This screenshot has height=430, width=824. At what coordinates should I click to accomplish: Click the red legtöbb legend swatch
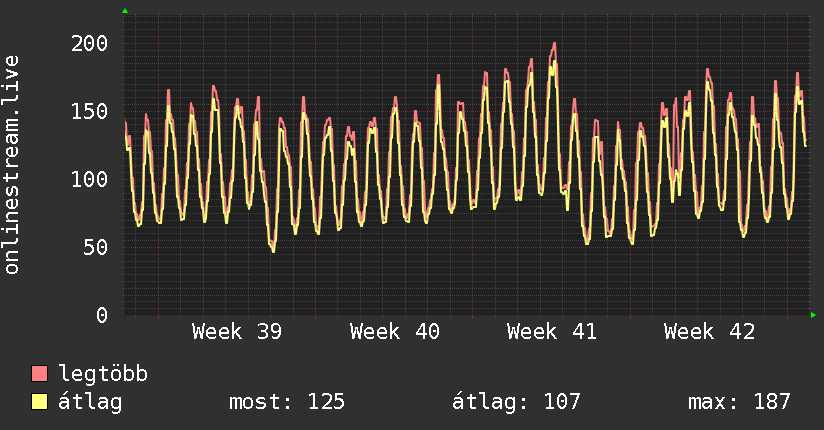coord(39,373)
